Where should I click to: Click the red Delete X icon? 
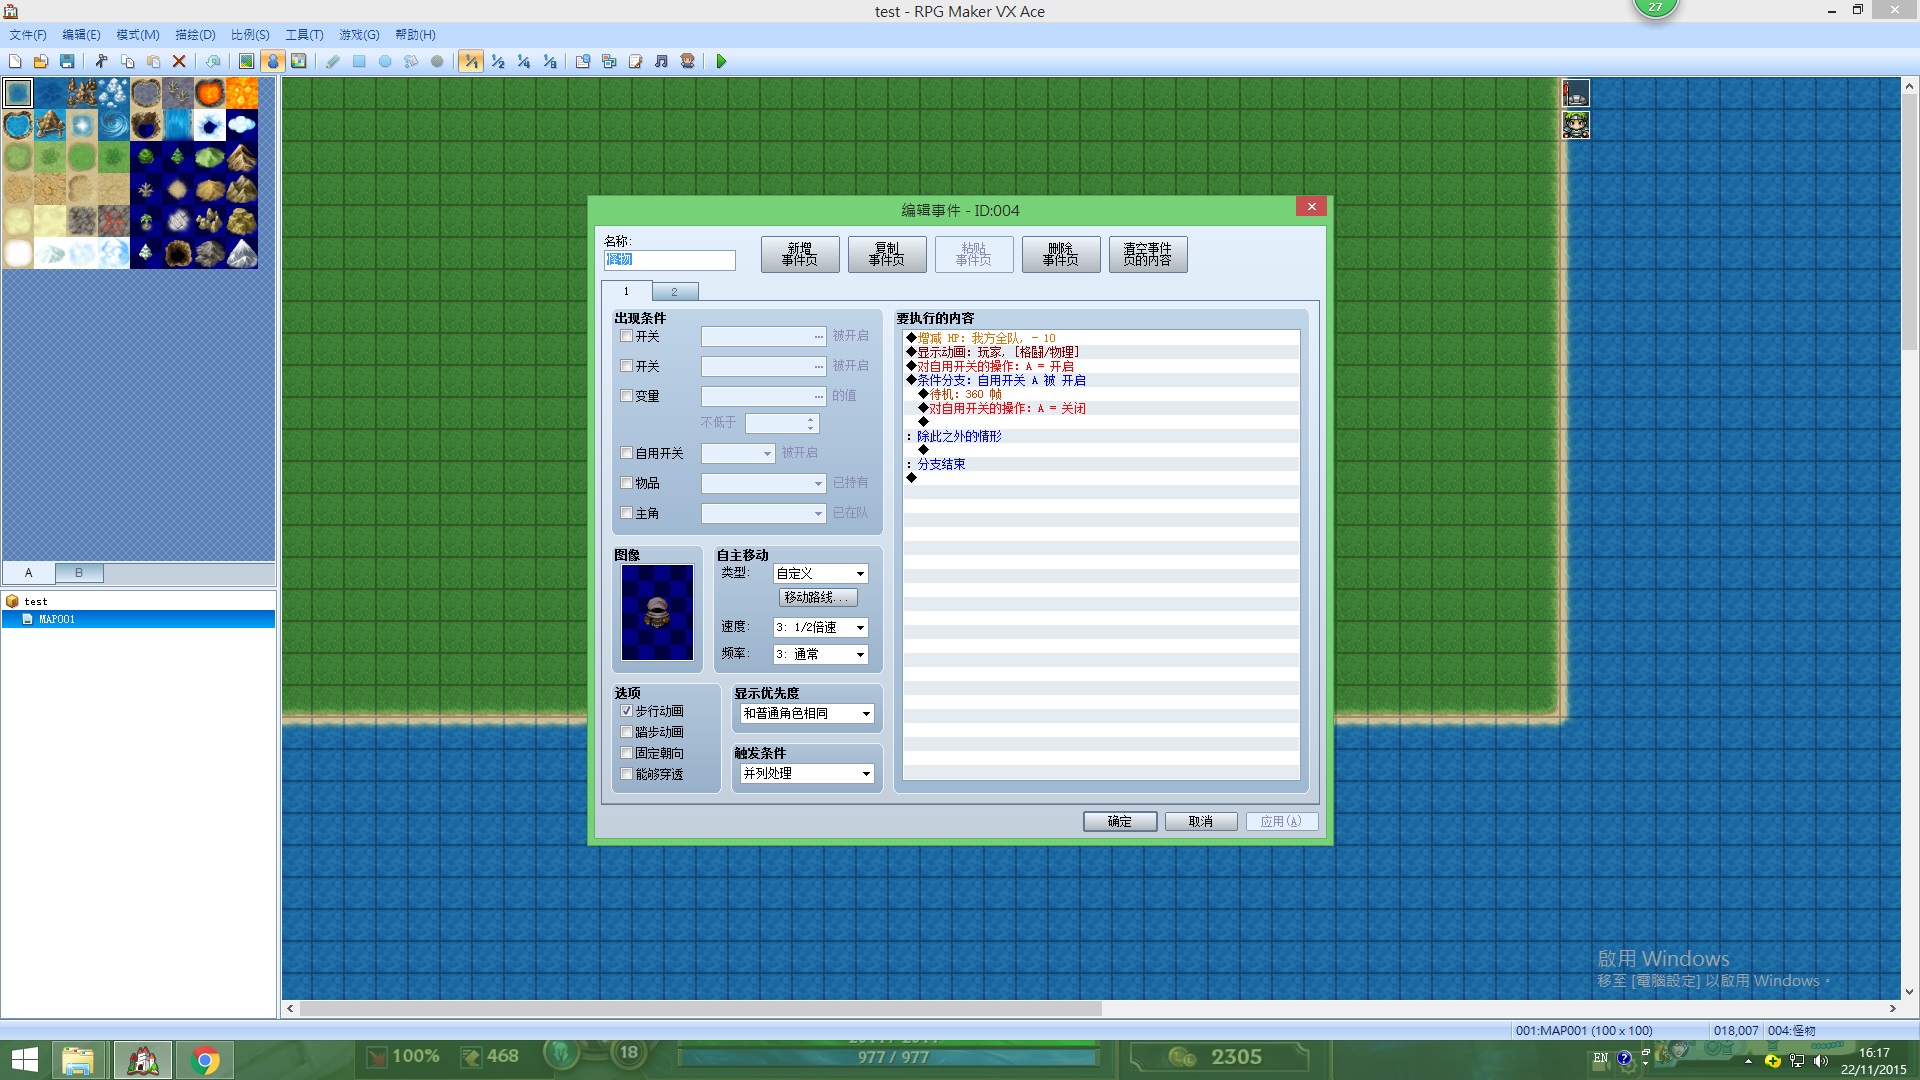coord(179,62)
